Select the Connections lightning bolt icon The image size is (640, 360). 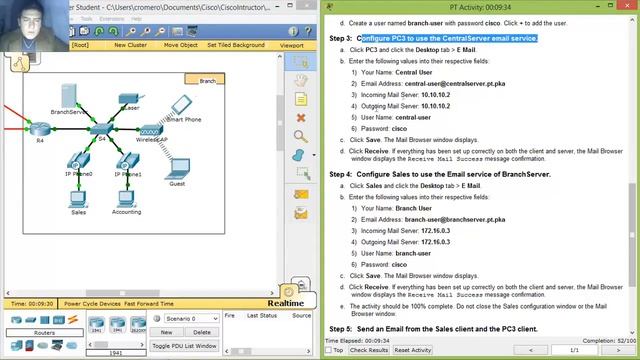[73, 320]
